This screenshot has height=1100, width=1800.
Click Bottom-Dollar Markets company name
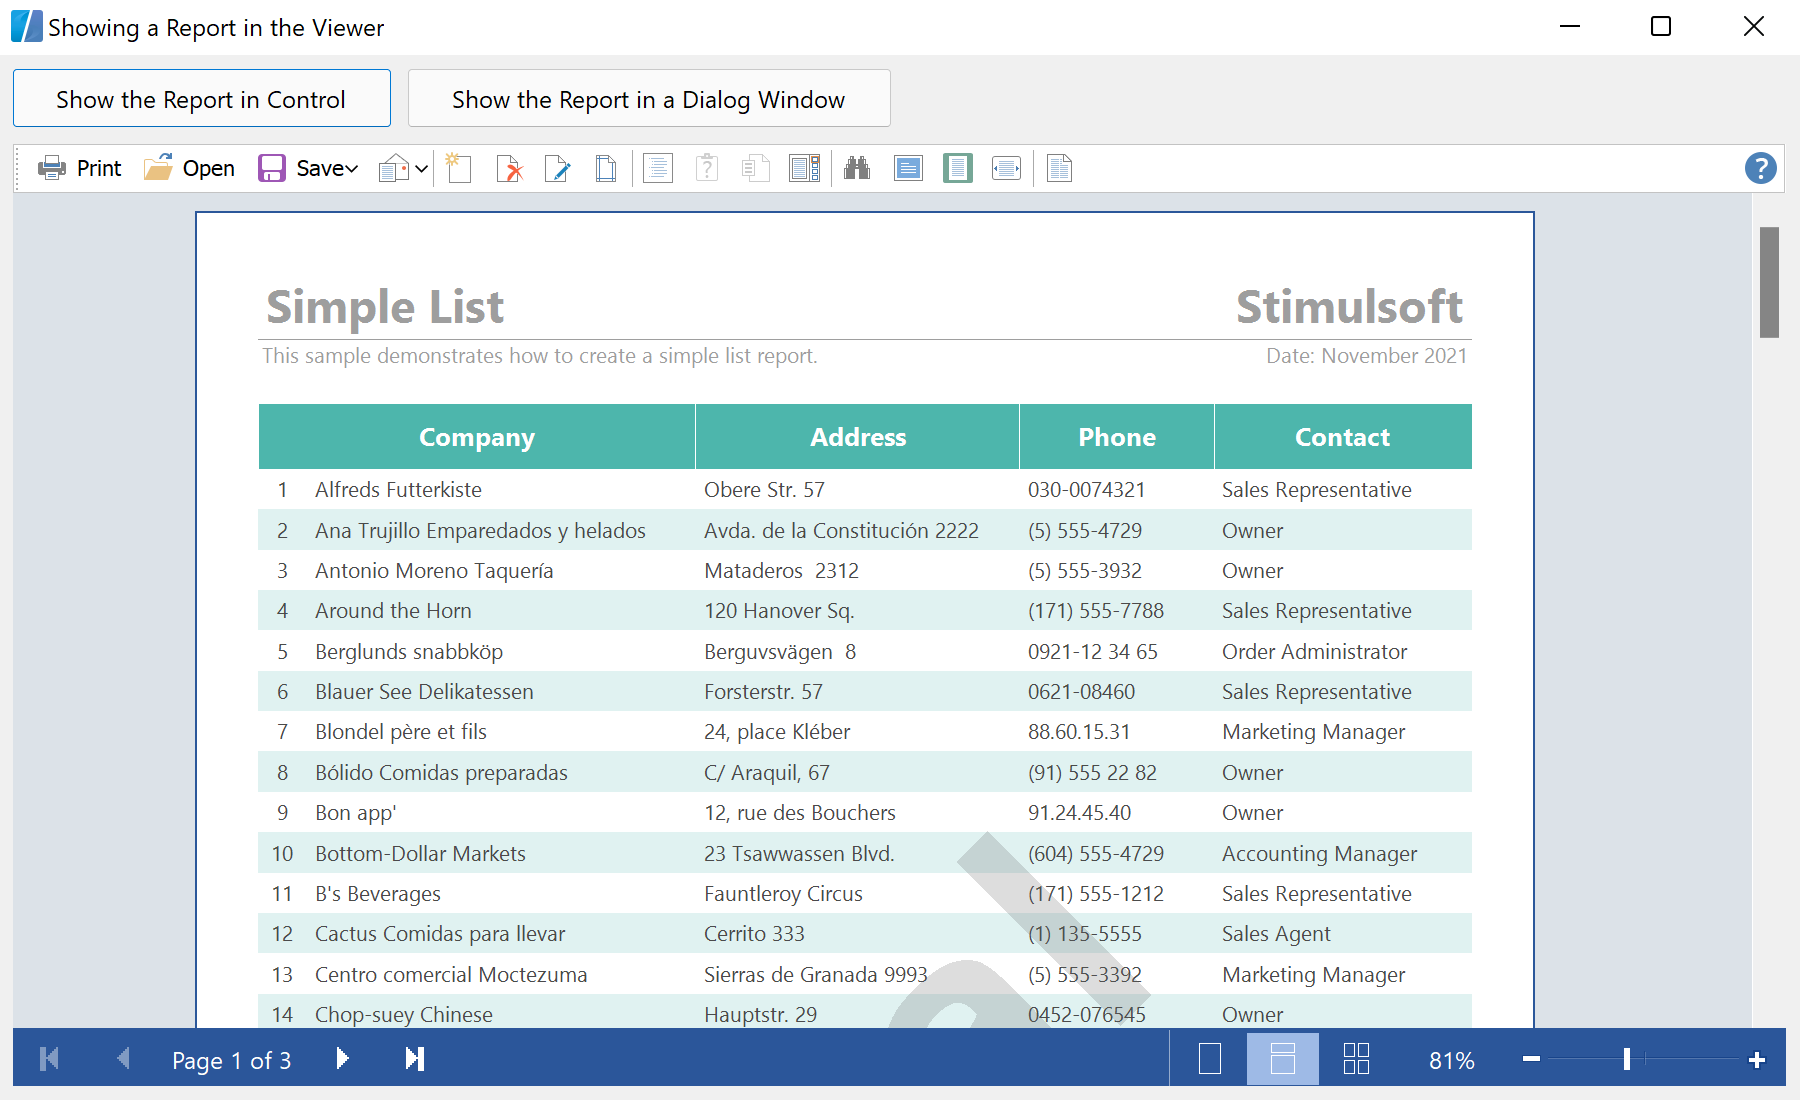pos(420,854)
